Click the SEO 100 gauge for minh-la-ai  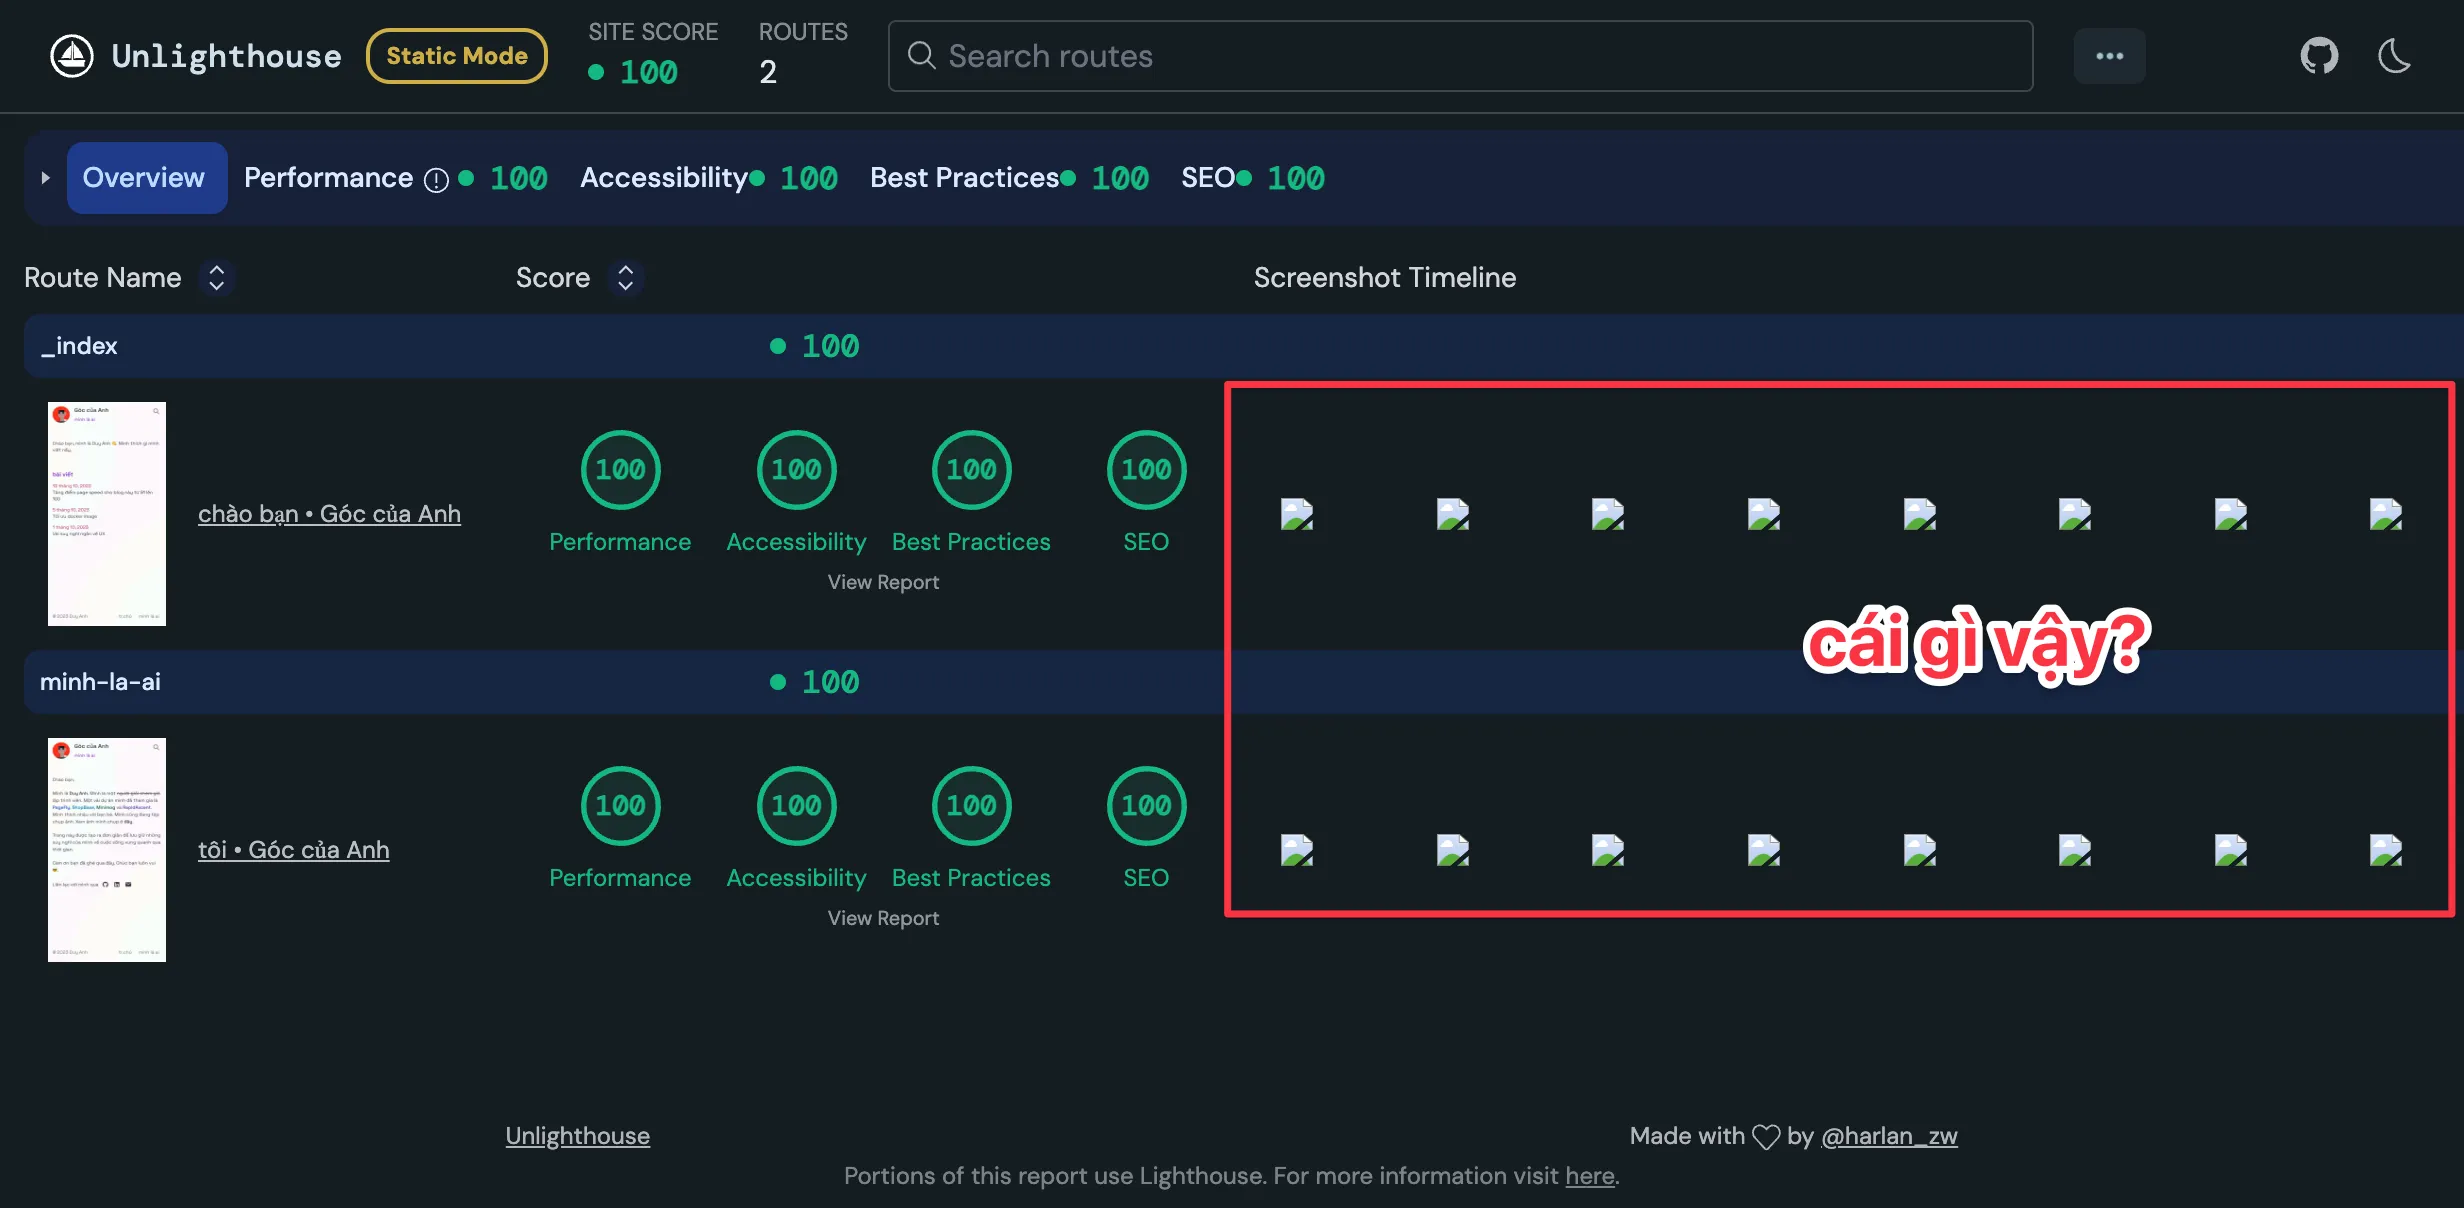[x=1146, y=806]
